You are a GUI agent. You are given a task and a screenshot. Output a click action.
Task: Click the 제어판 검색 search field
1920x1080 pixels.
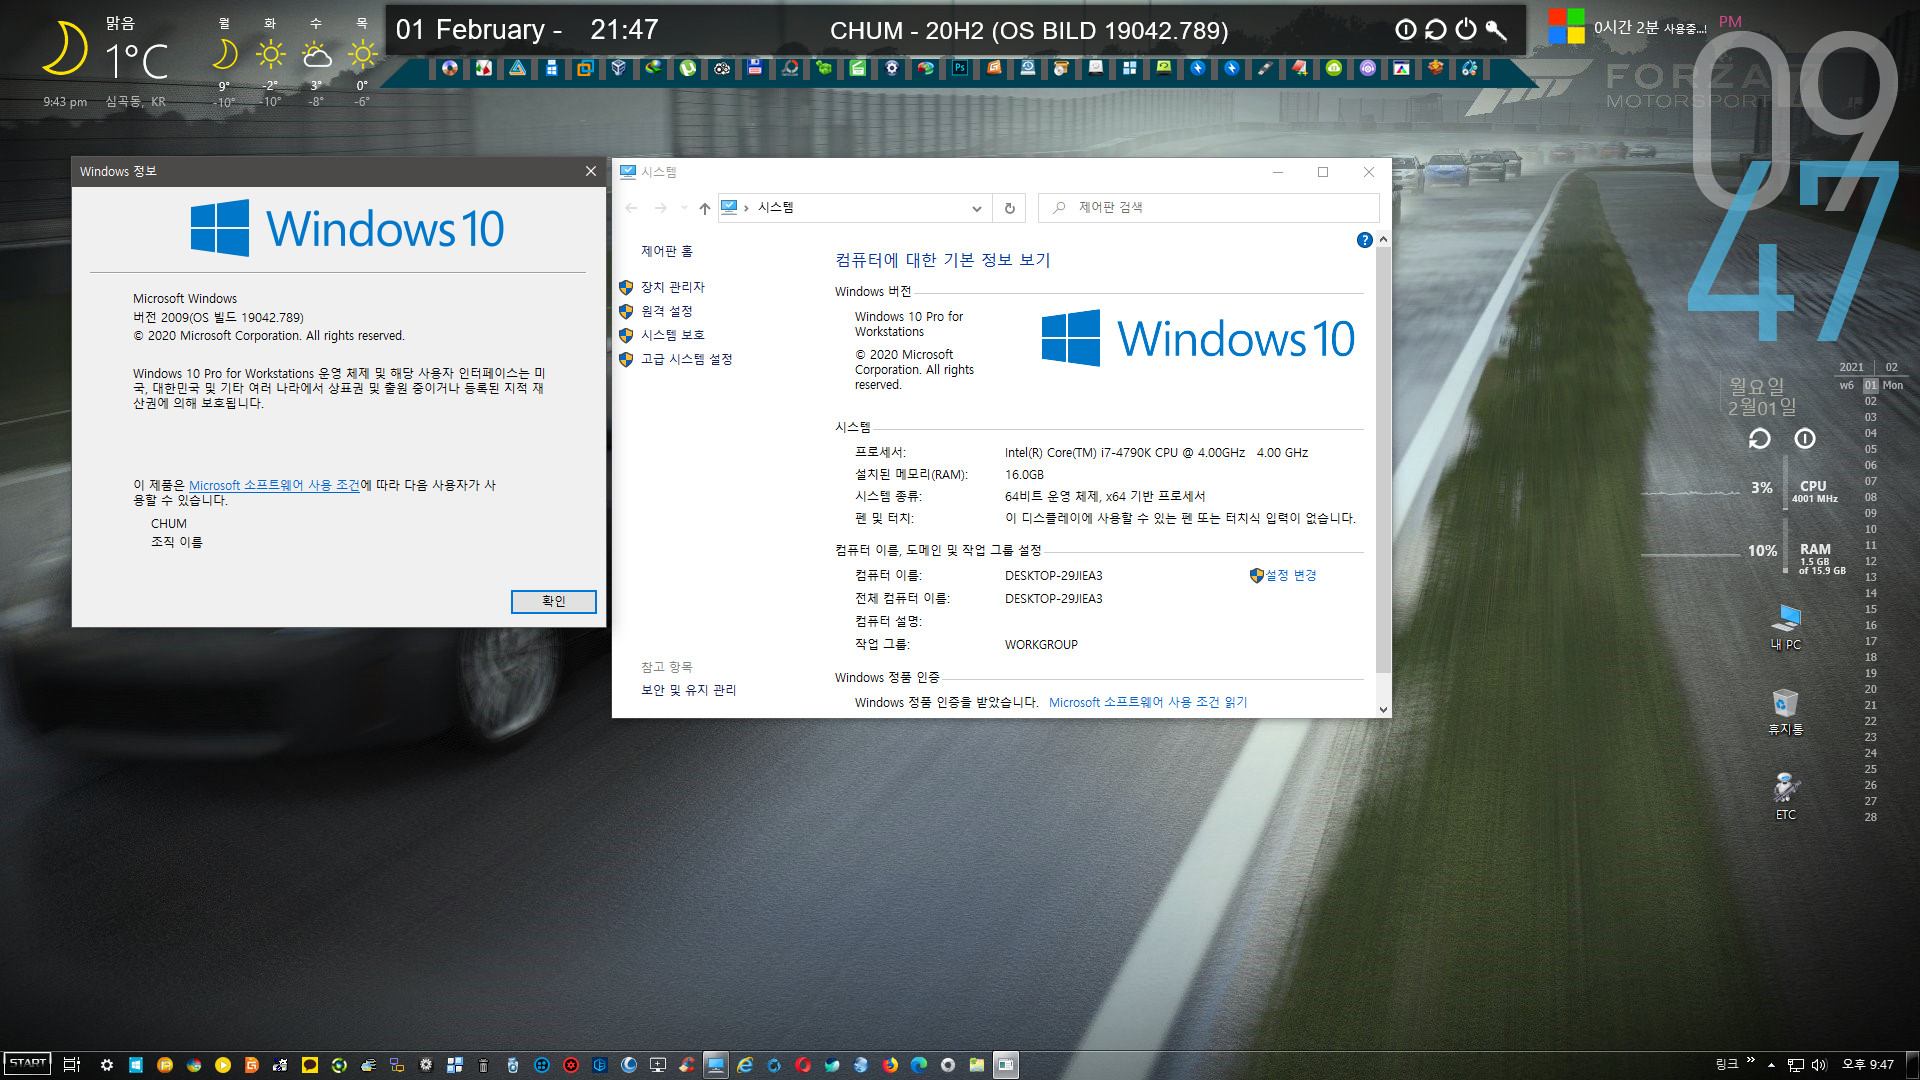(1209, 208)
